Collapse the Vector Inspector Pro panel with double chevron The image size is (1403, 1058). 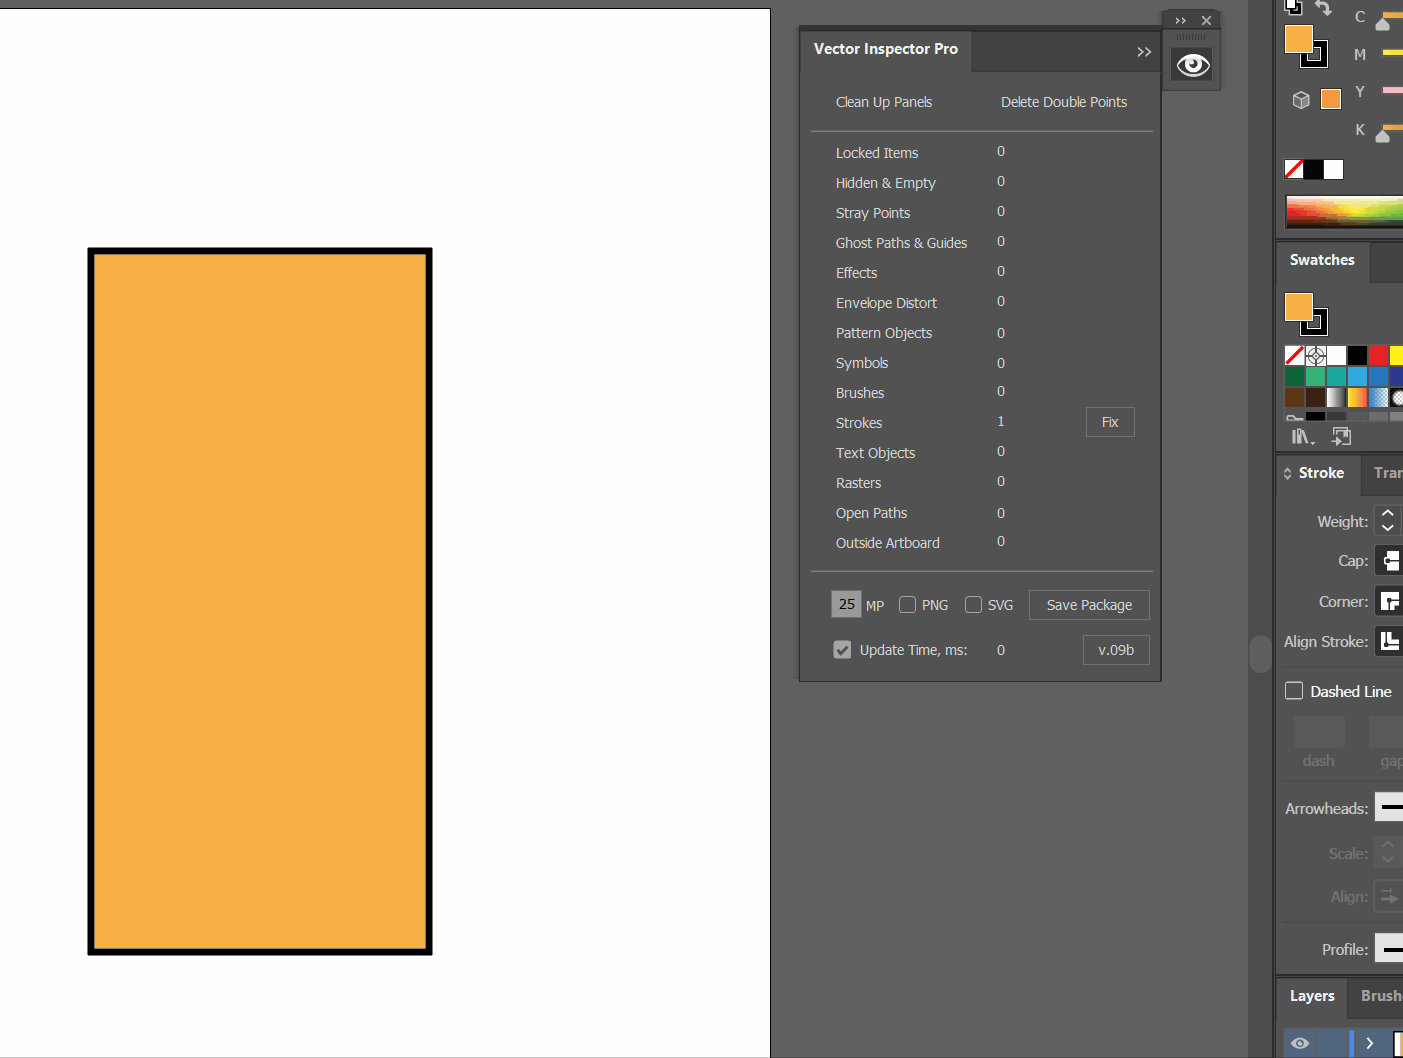point(1181,21)
